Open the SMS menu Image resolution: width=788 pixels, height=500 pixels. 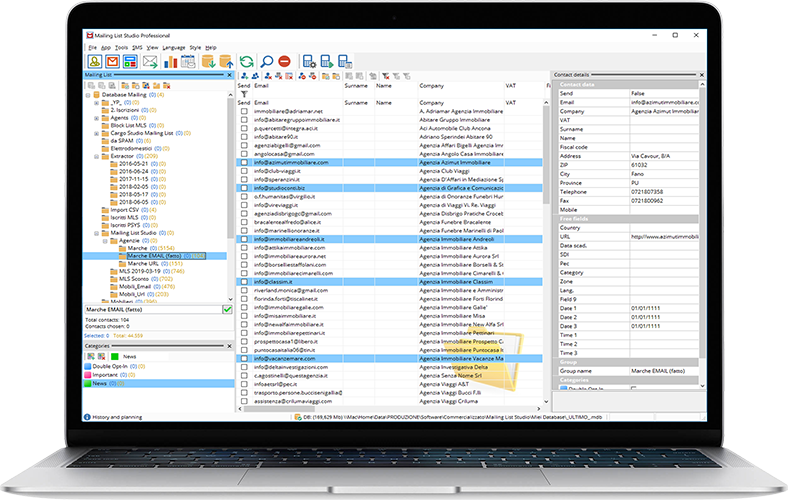(137, 48)
